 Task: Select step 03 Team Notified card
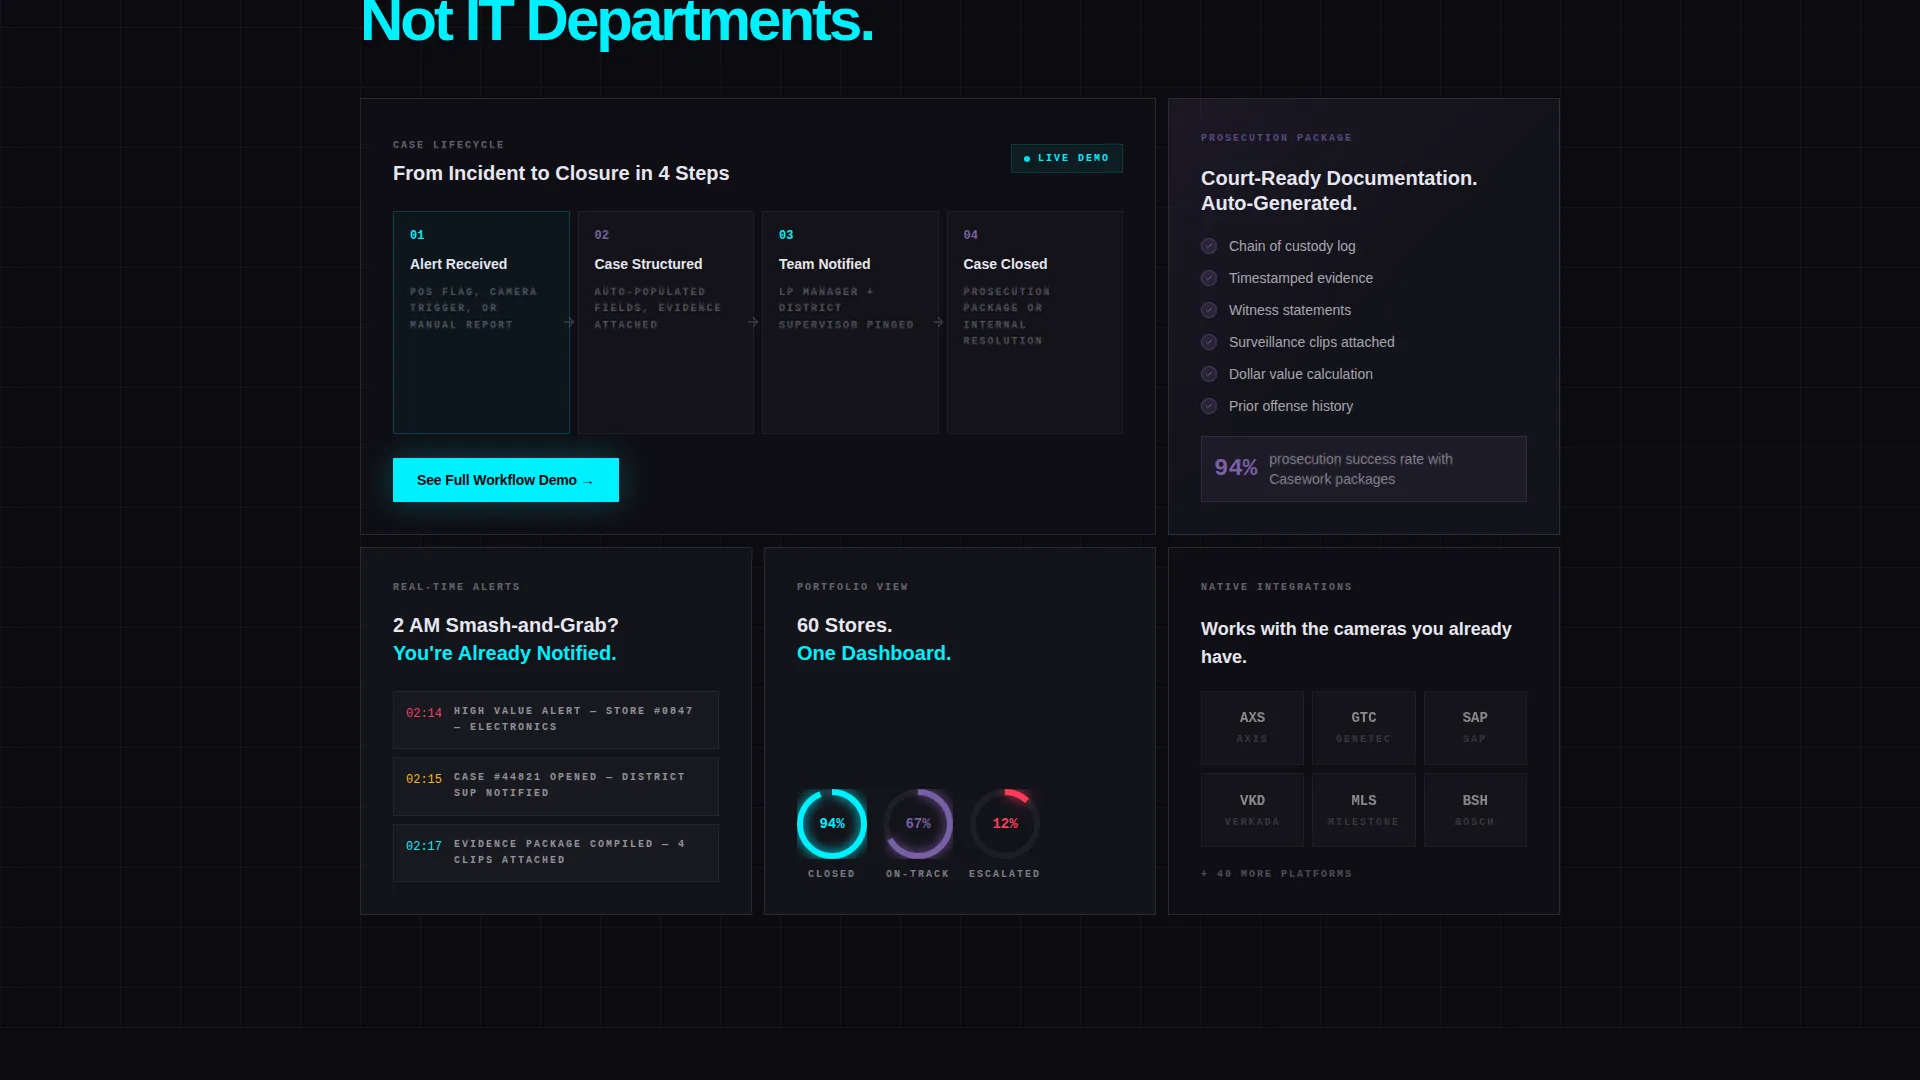[x=850, y=322]
